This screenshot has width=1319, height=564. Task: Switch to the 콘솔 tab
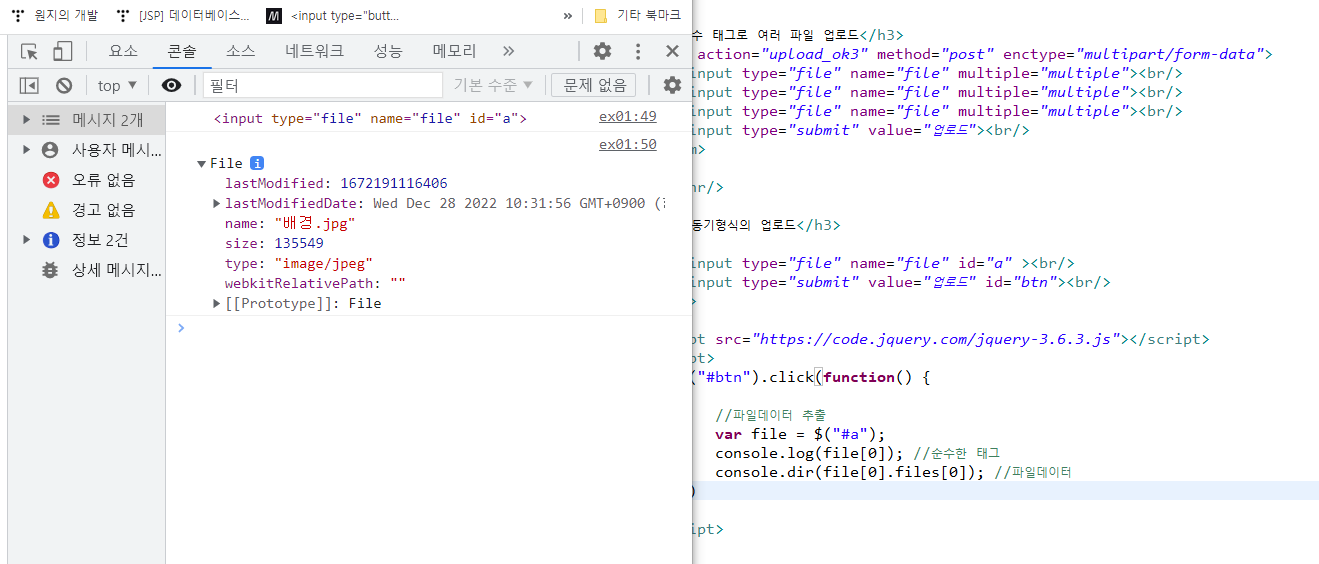(x=182, y=51)
